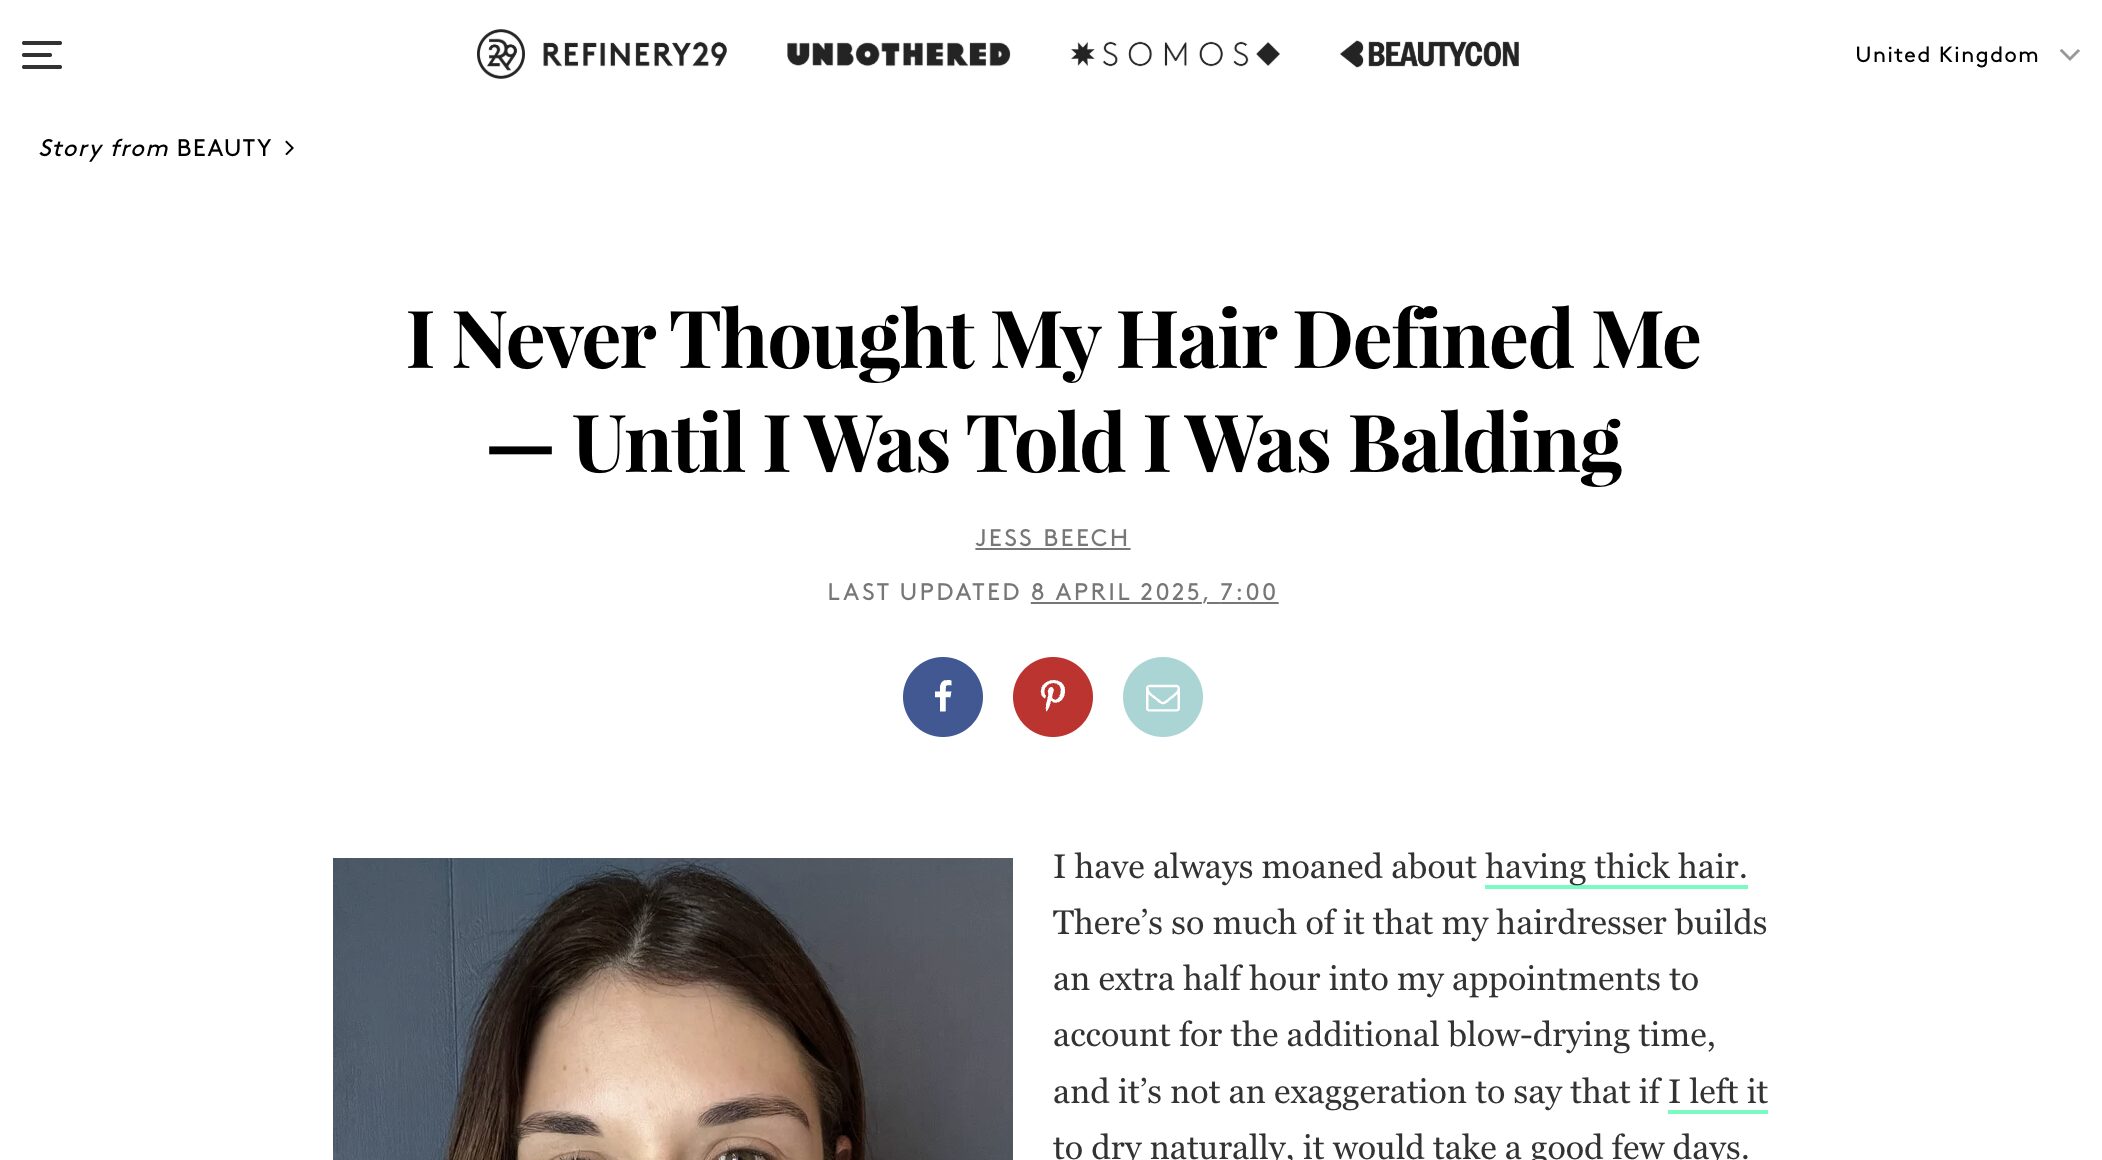
Task: Click the Beautycon logo
Action: (x=1430, y=54)
